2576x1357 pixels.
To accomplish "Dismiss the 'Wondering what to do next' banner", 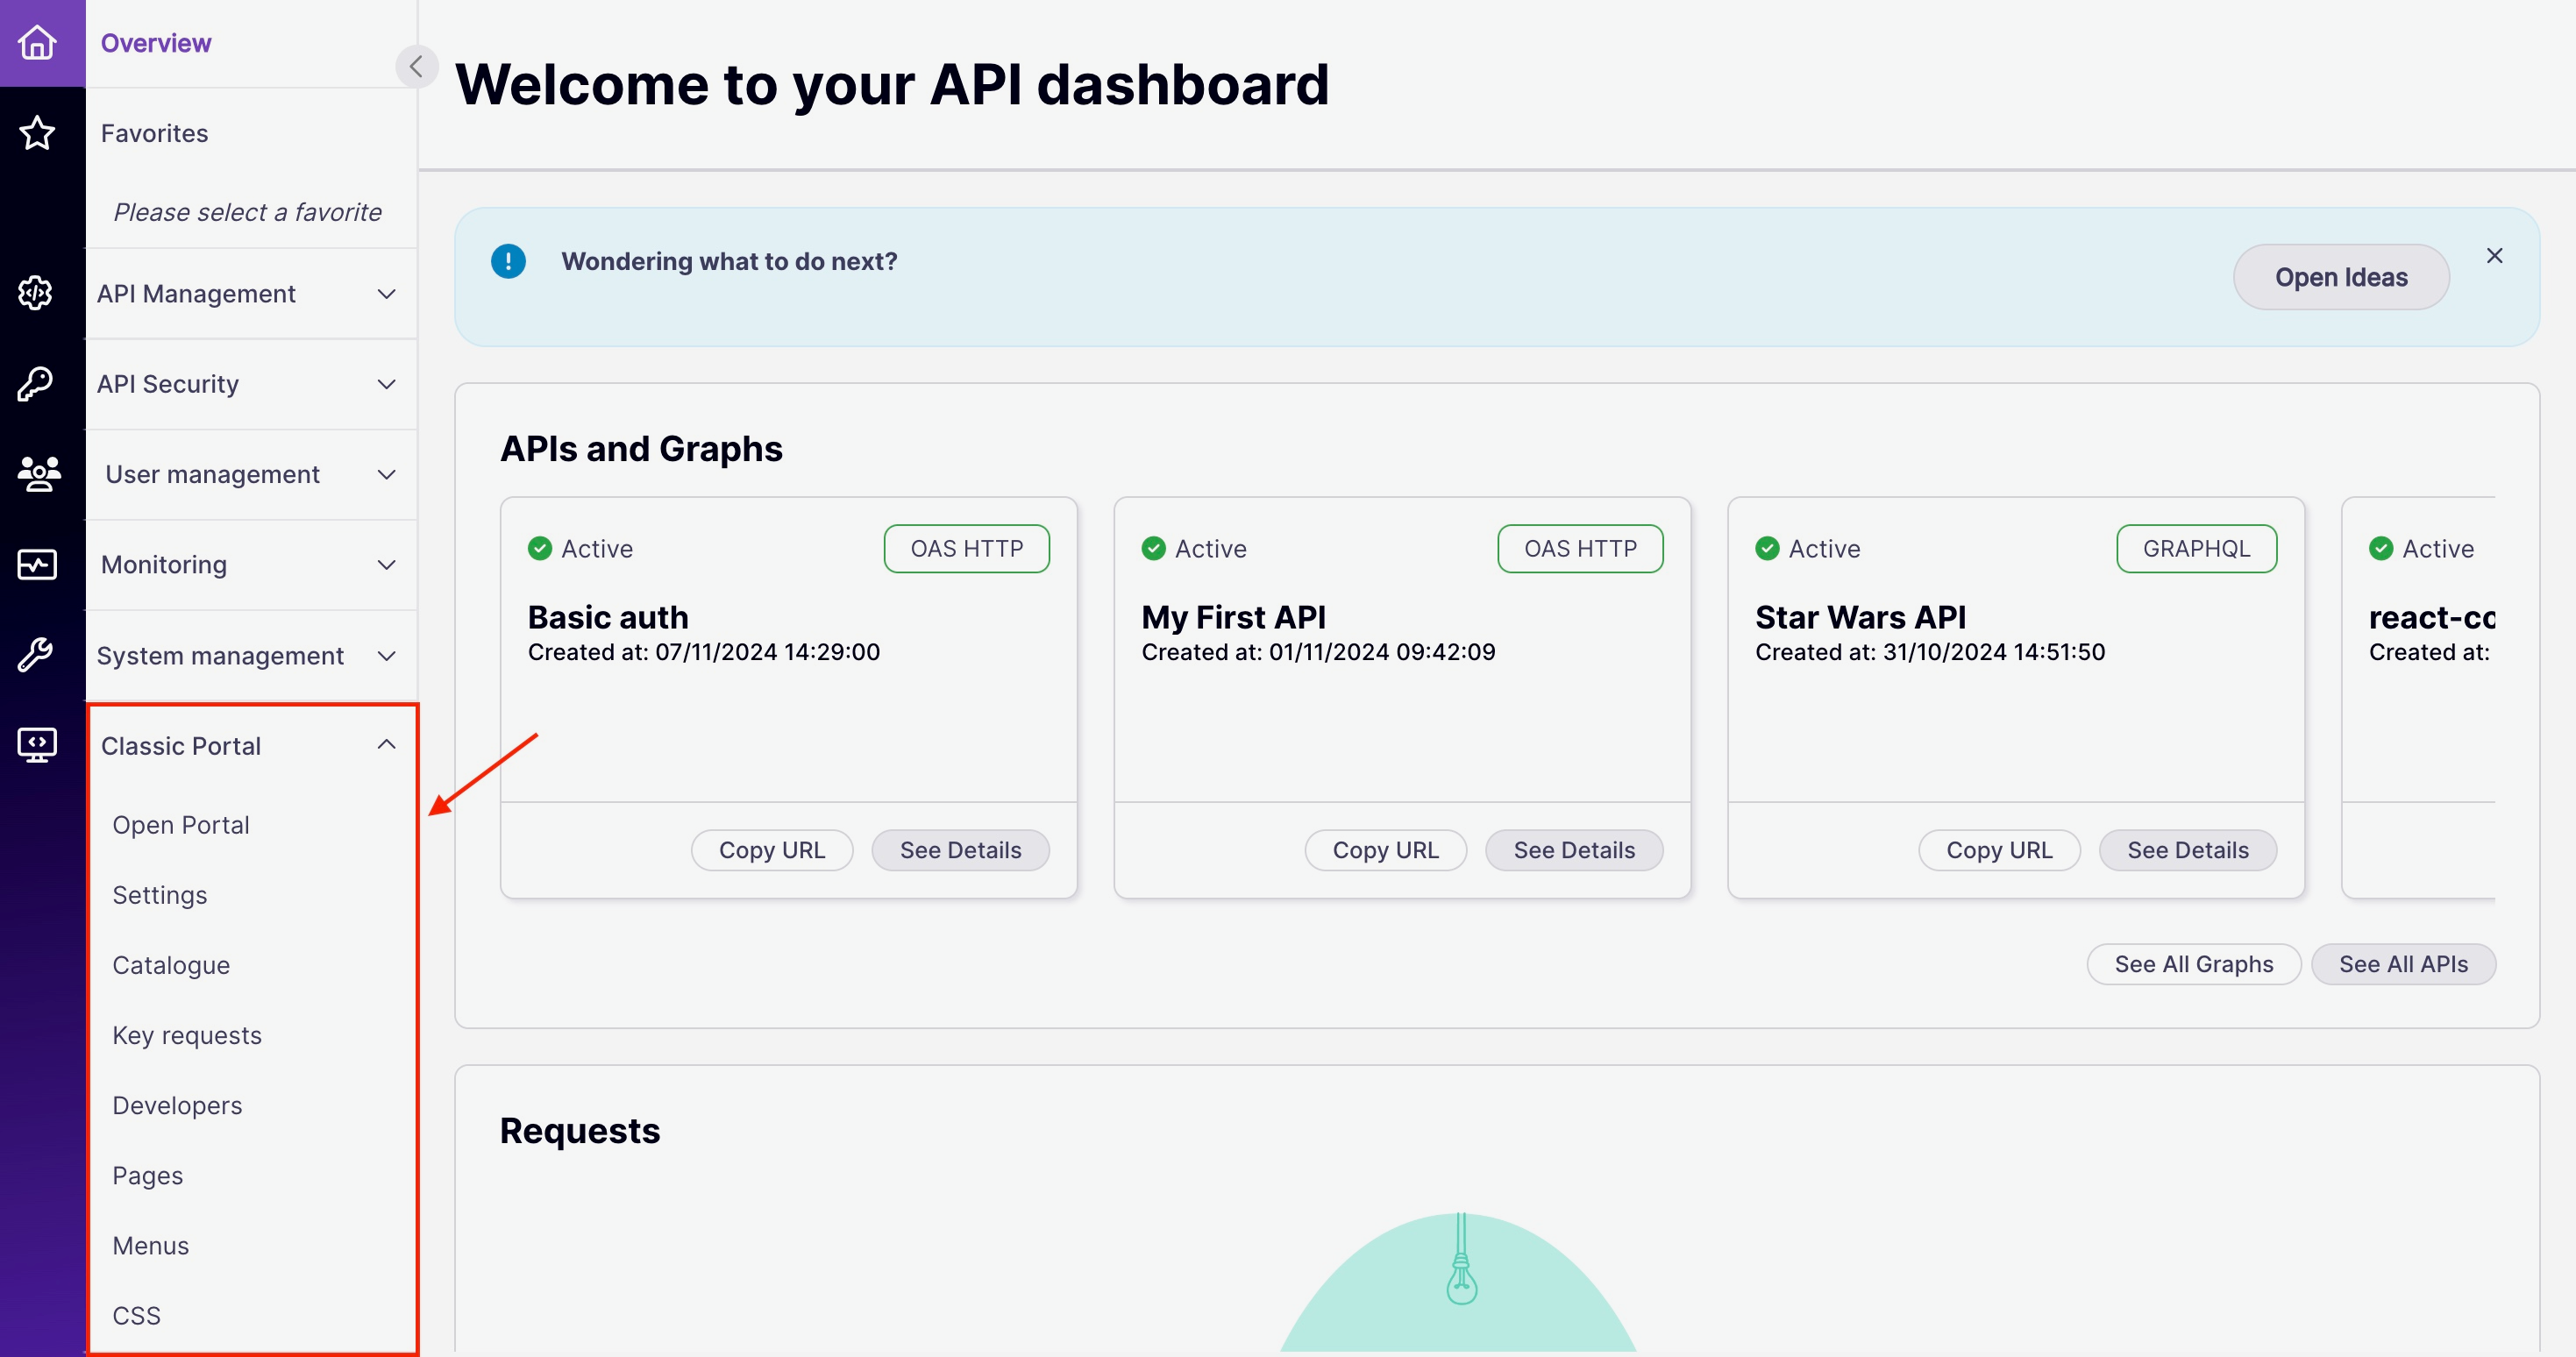I will pos(2494,256).
